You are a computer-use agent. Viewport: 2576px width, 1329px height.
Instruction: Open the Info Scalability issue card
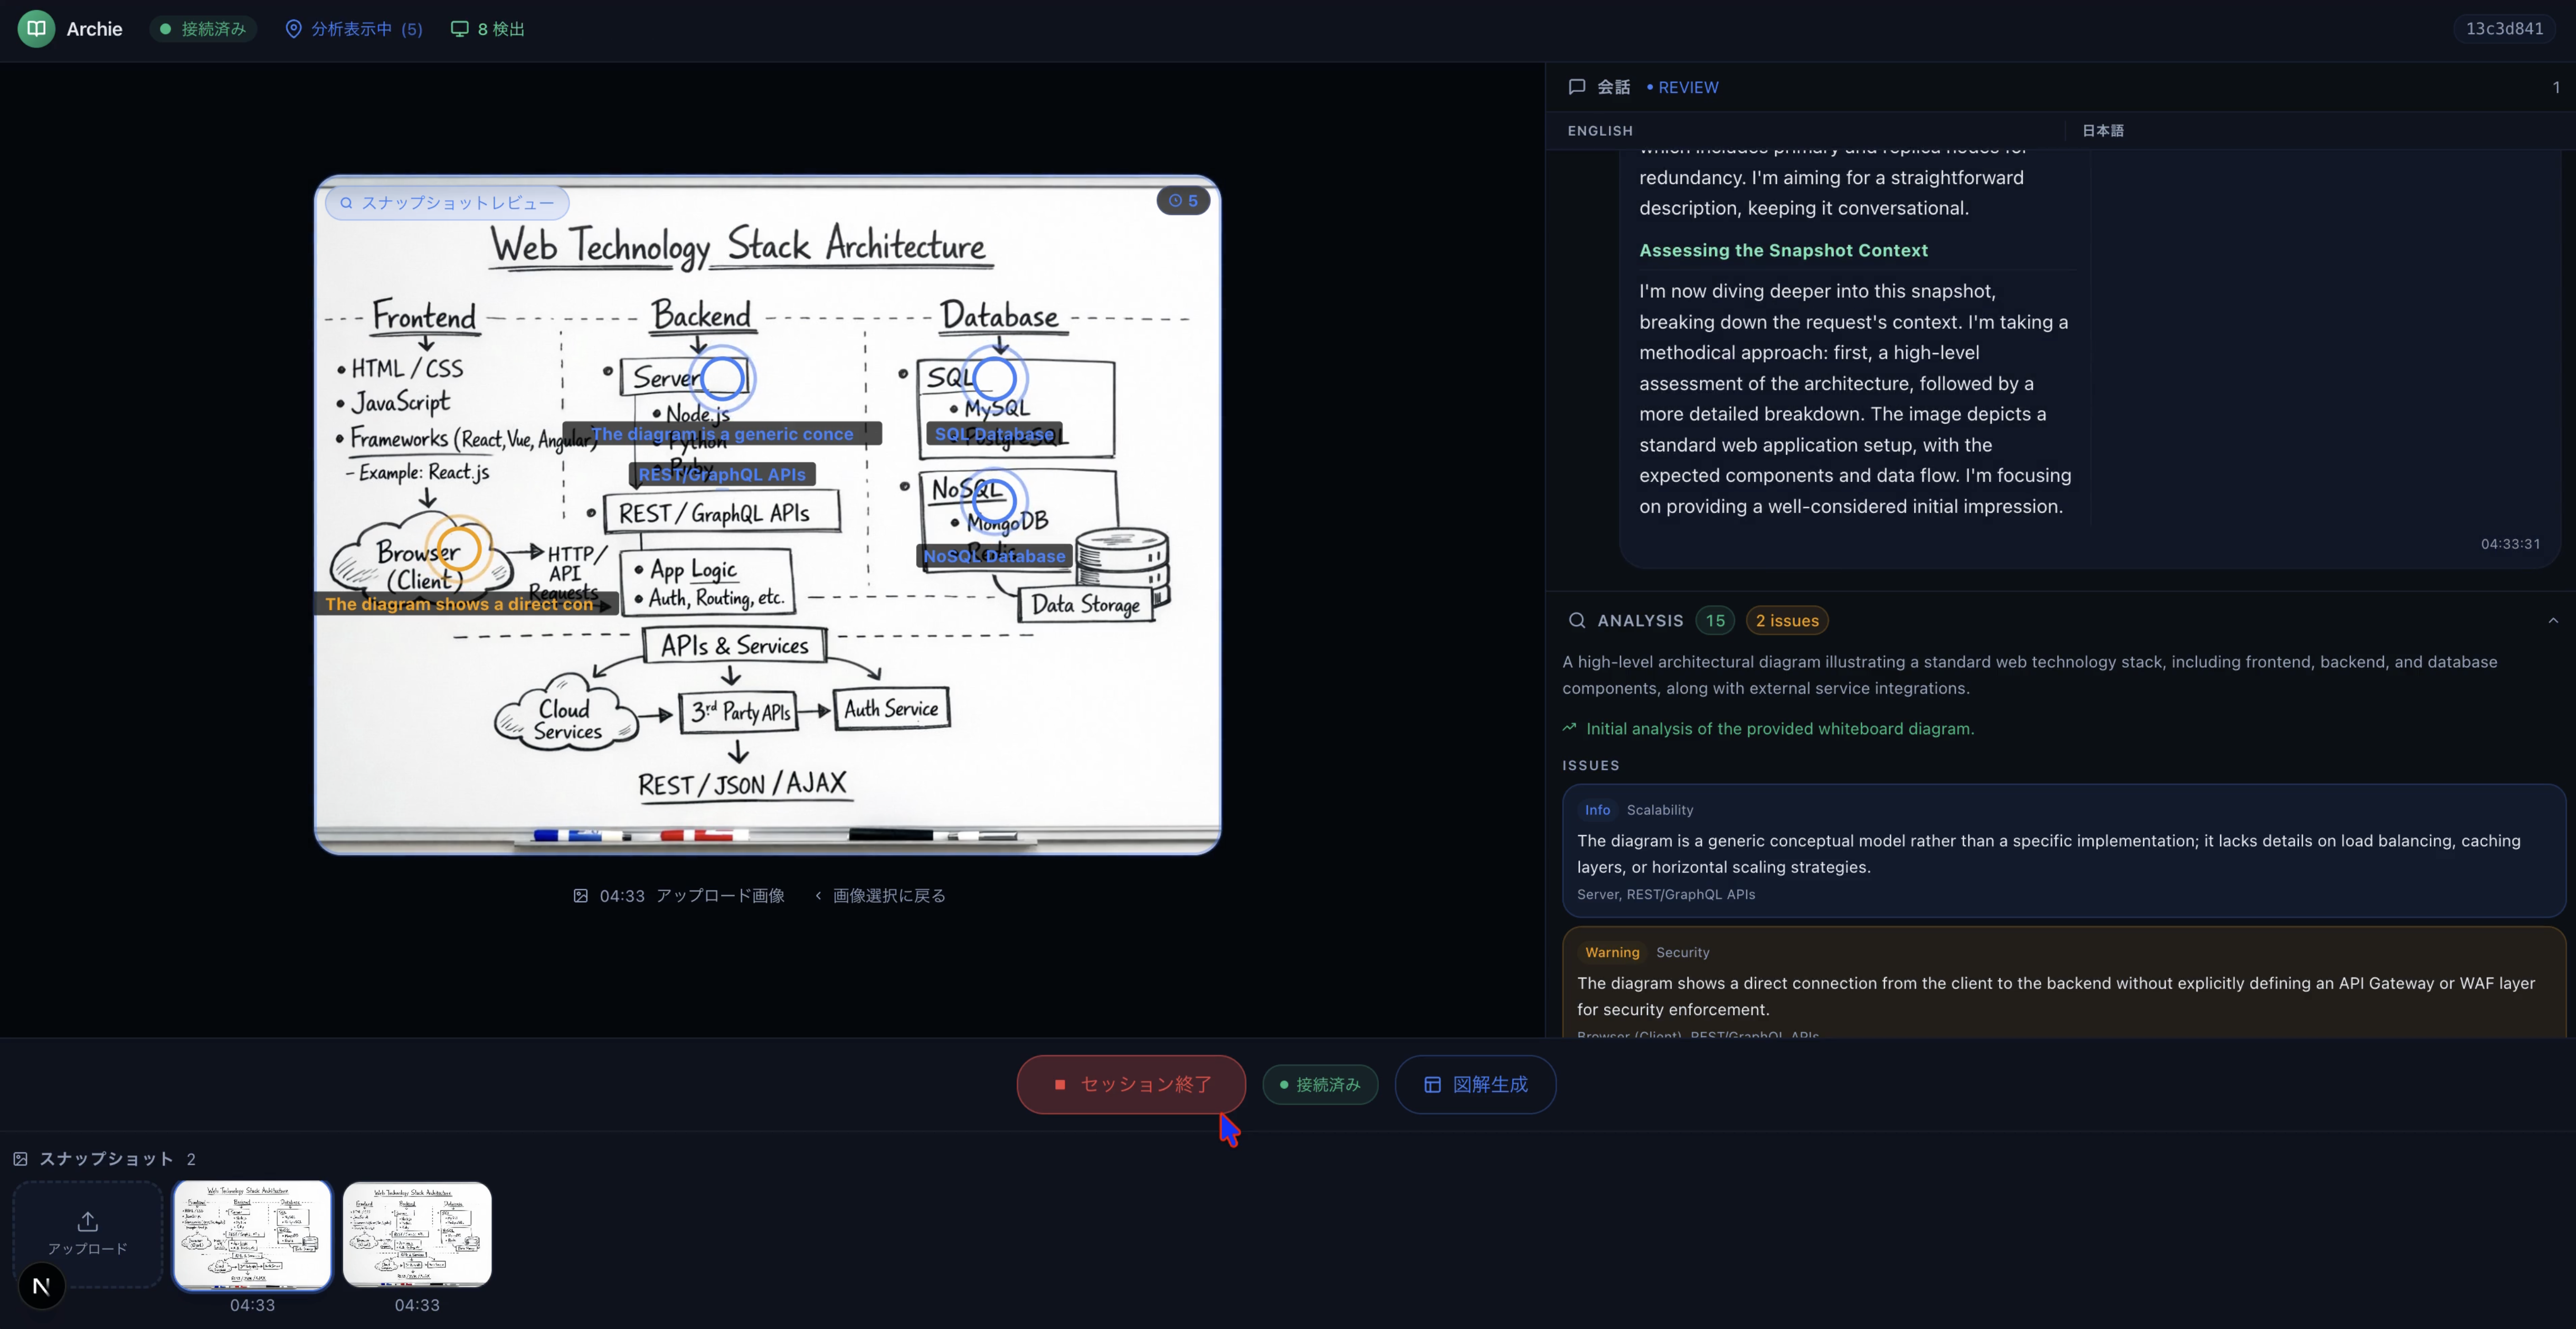click(x=2063, y=851)
